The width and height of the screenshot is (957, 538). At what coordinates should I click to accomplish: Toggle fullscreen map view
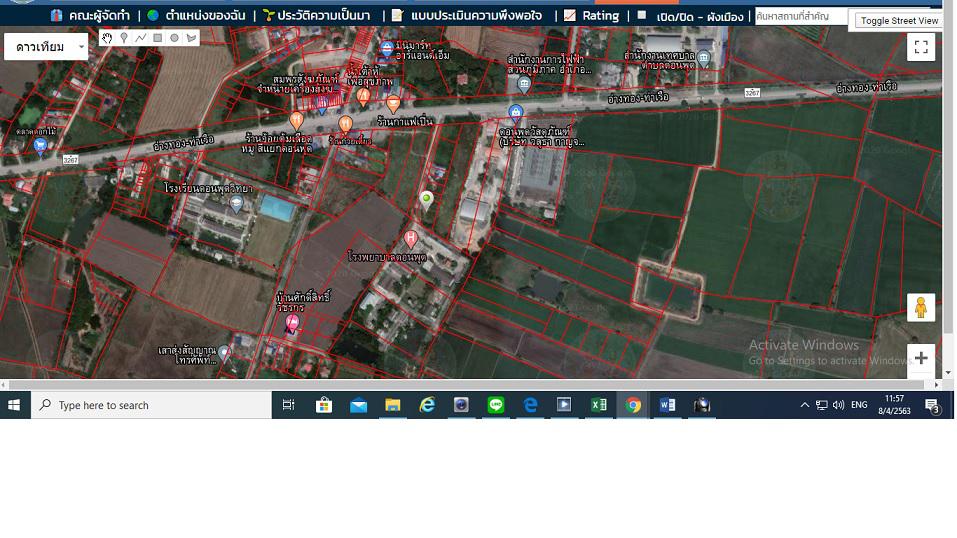point(921,47)
